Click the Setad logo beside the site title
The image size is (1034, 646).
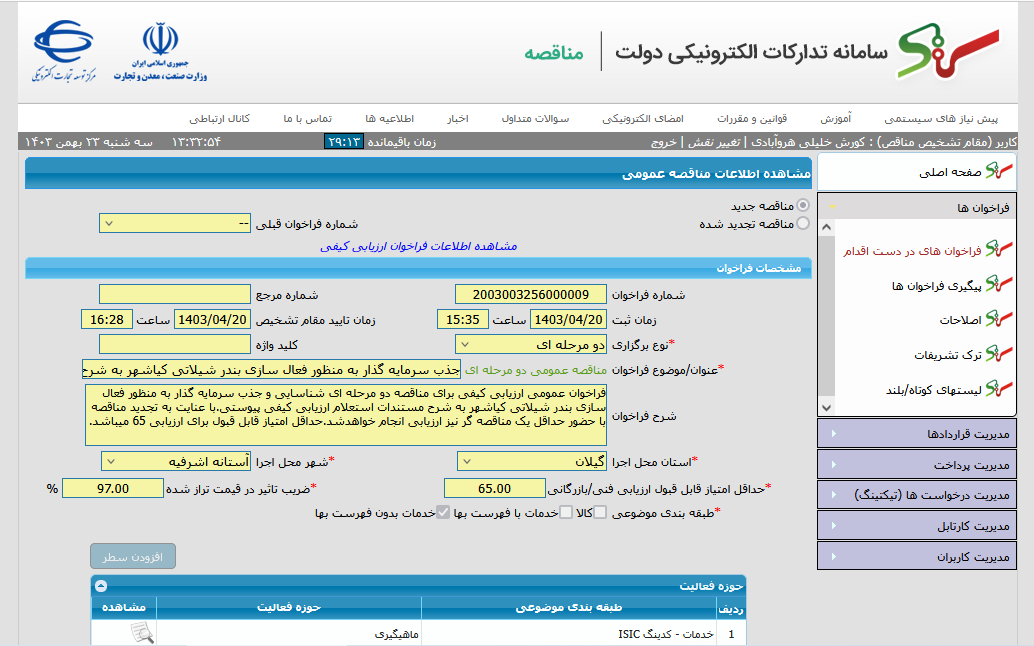[x=948, y=51]
